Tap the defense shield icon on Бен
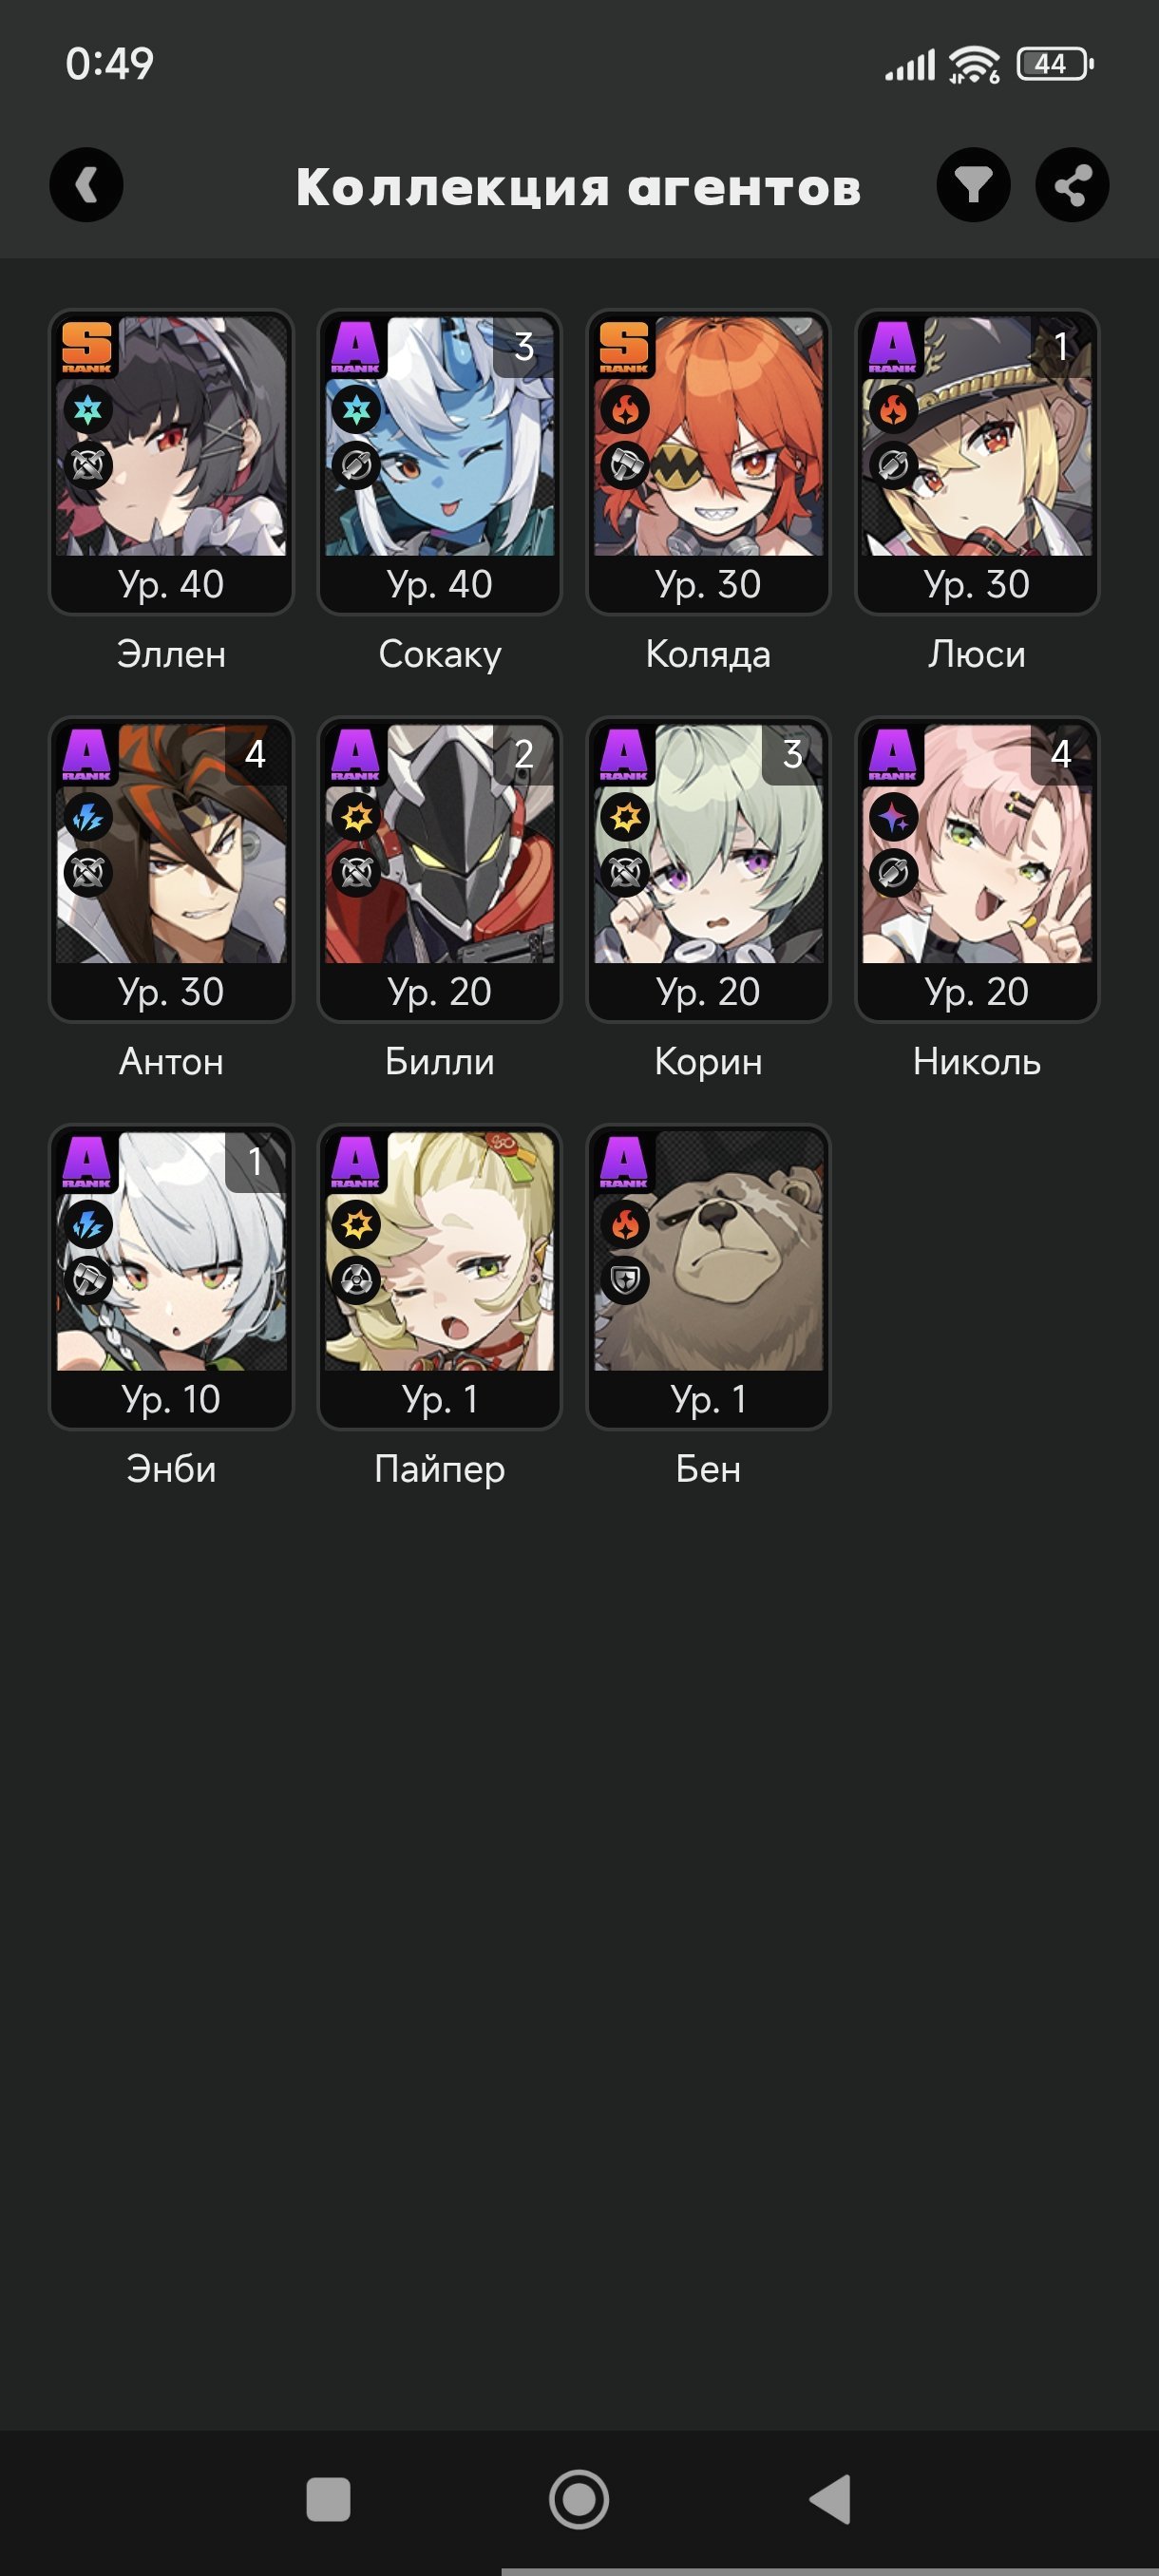Screen dimensions: 1159x2576 click(x=625, y=1280)
